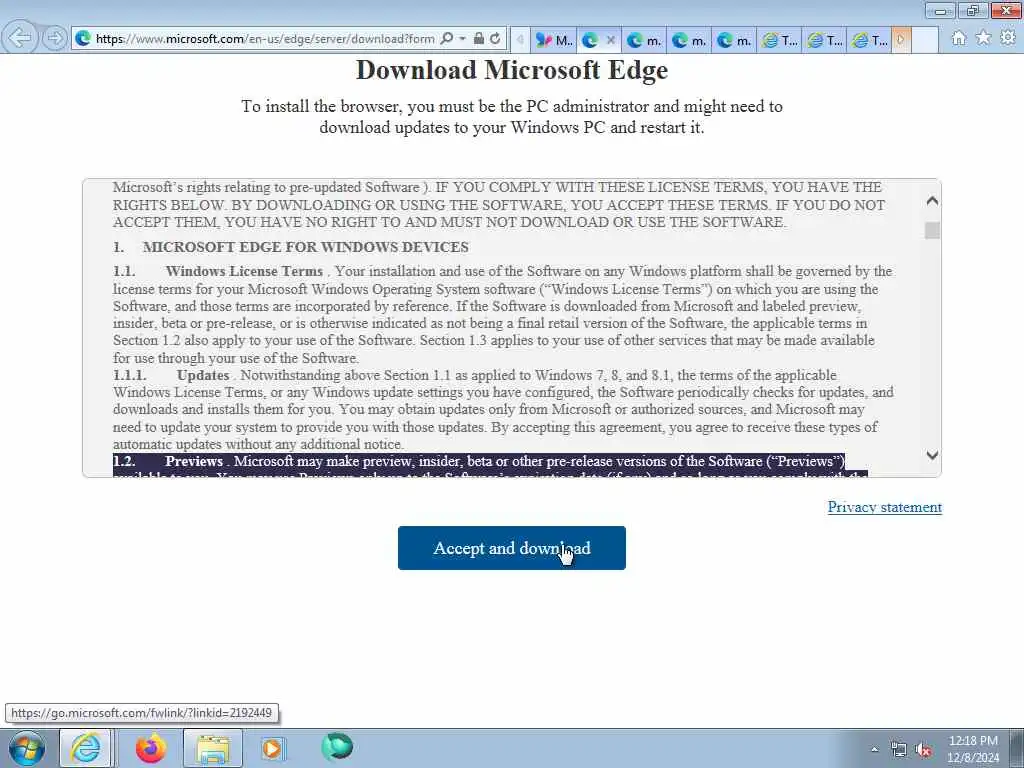Open the clock showing 12:18 PM
The height and width of the screenshot is (768, 1024).
click(x=973, y=749)
